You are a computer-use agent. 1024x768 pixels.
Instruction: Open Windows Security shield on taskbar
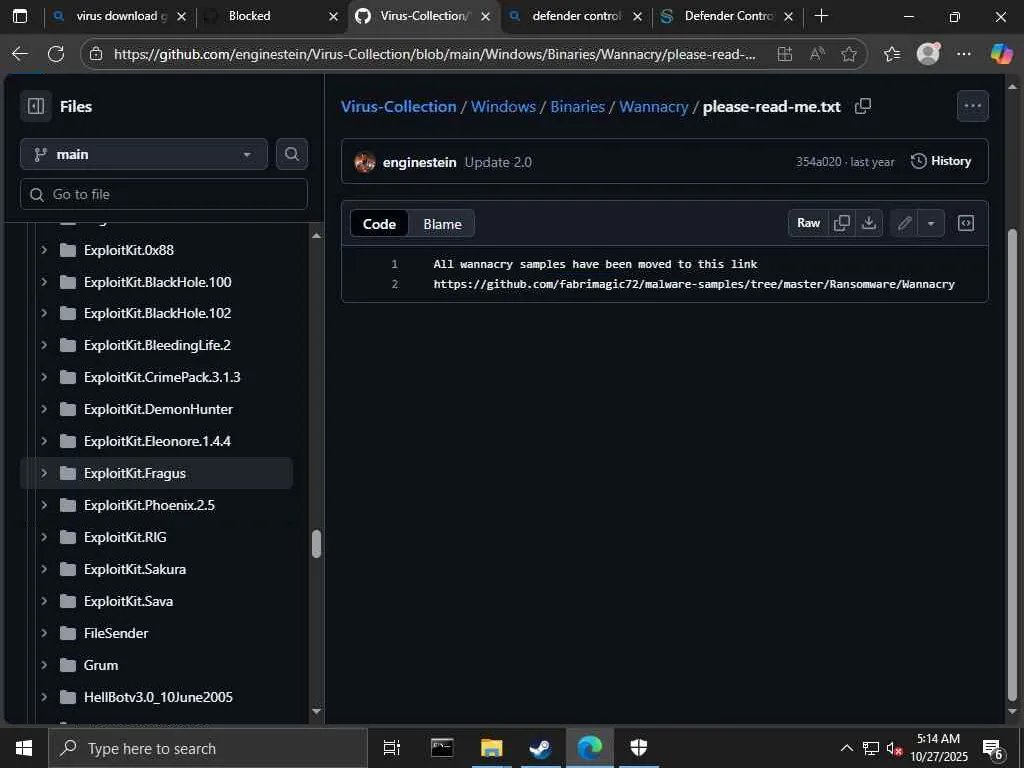click(x=639, y=748)
